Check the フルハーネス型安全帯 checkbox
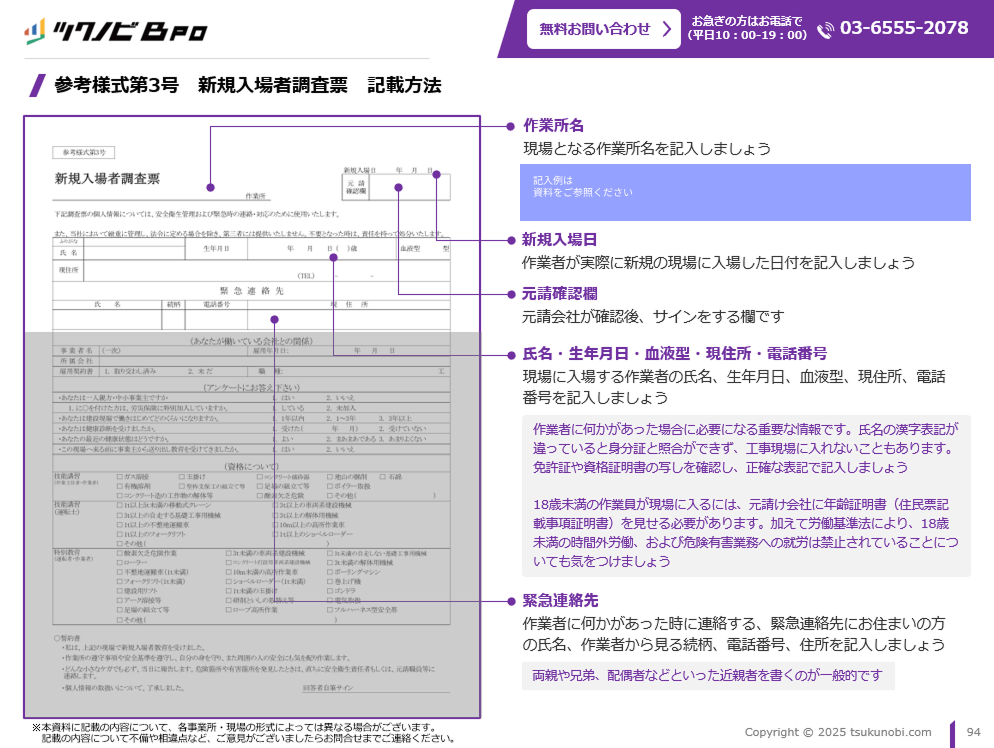This screenshot has height=748, width=994. [330, 610]
